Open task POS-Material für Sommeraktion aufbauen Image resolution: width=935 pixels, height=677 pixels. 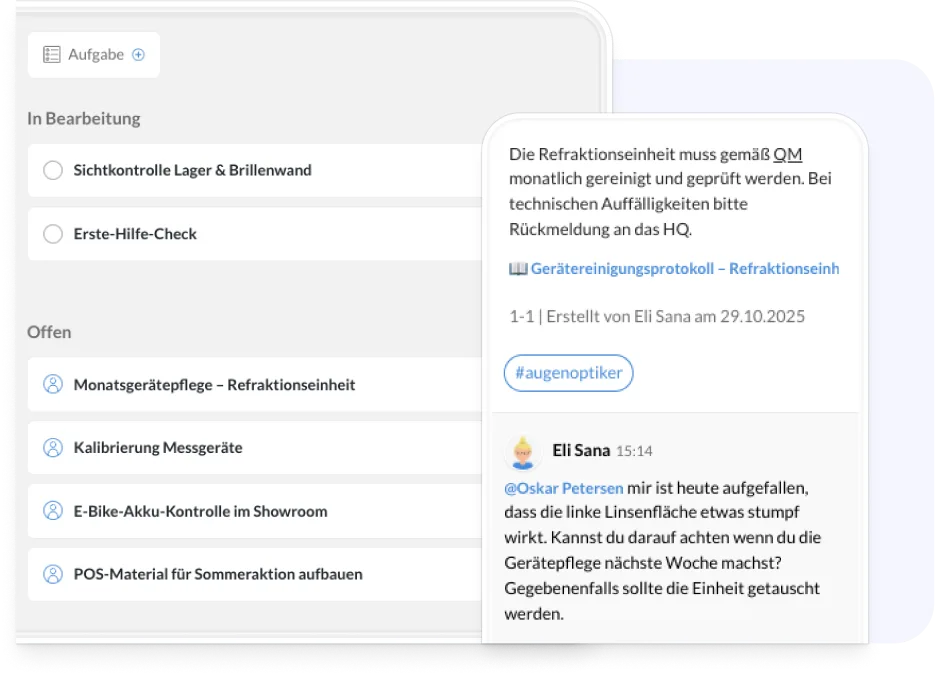pos(255,574)
